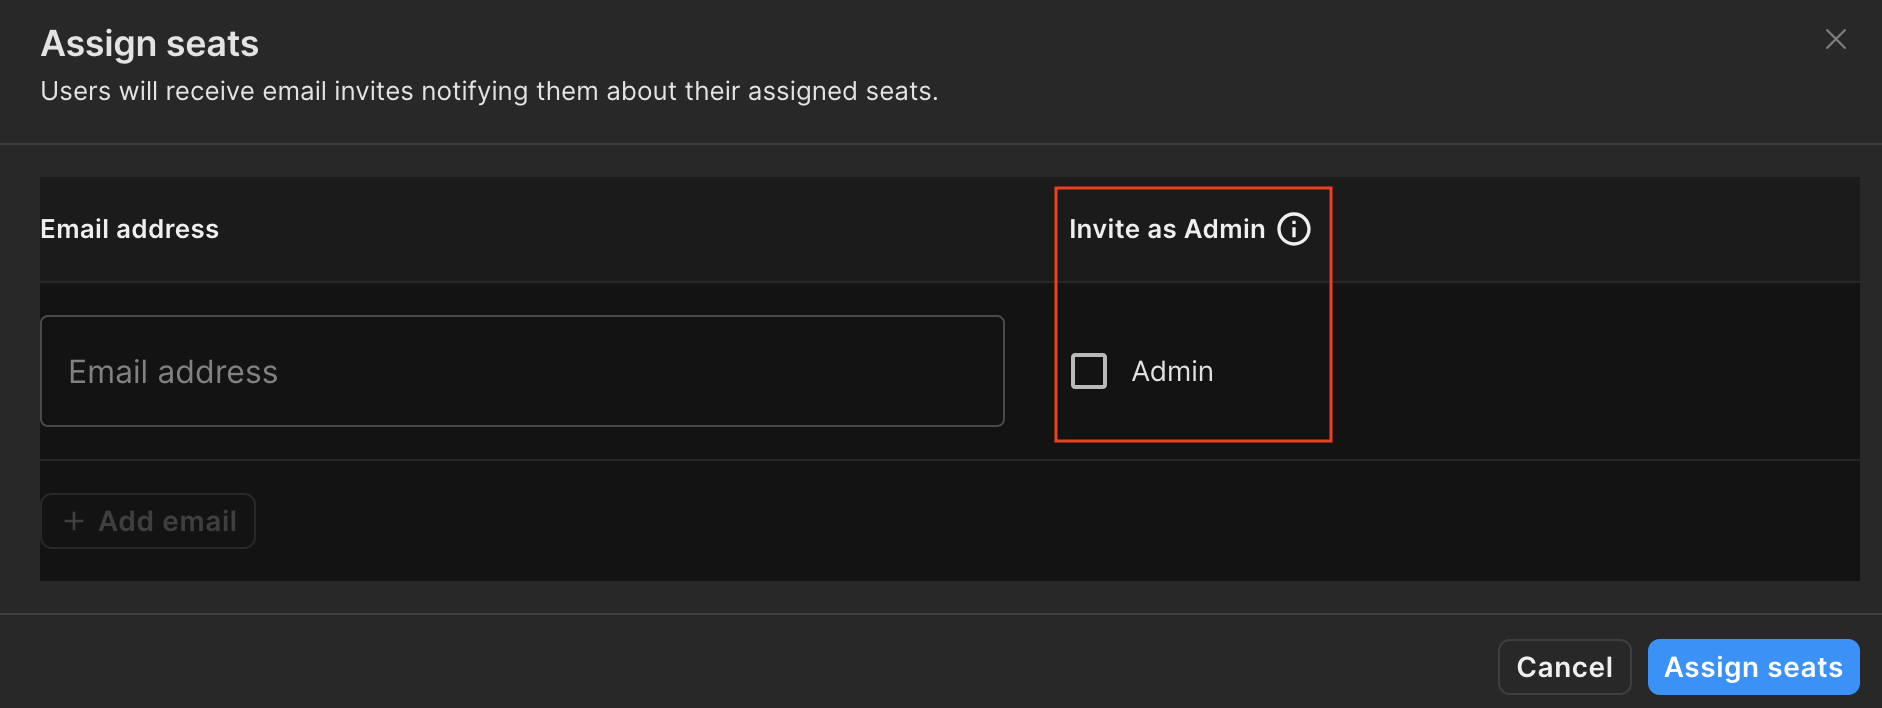
Task: Click the info icon beside Invite as Admin
Action: (1293, 229)
